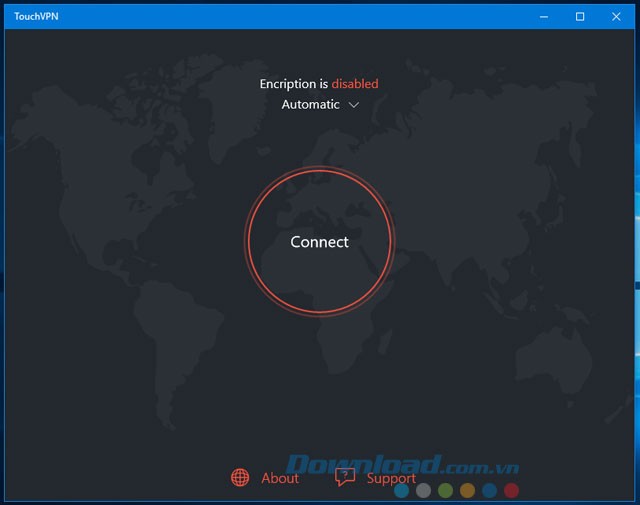Select the gray dot at bottom
Image resolution: width=640 pixels, height=505 pixels.
(x=424, y=490)
